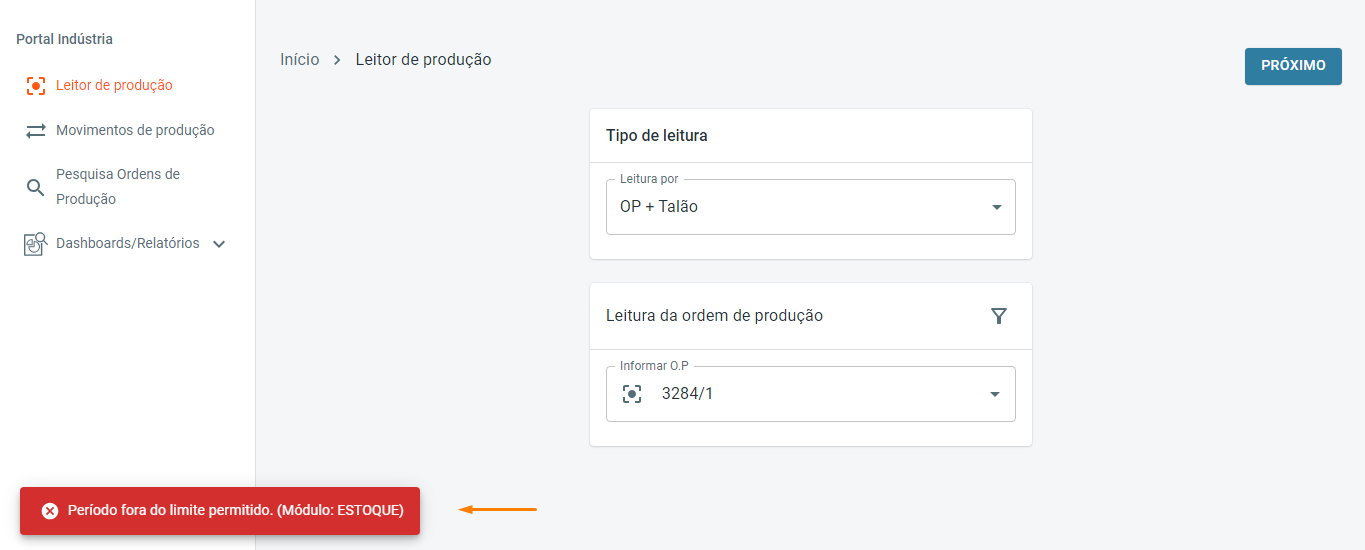This screenshot has width=1365, height=550.
Task: Expand the Dashboards/Relatórios chevron
Action: [220, 244]
